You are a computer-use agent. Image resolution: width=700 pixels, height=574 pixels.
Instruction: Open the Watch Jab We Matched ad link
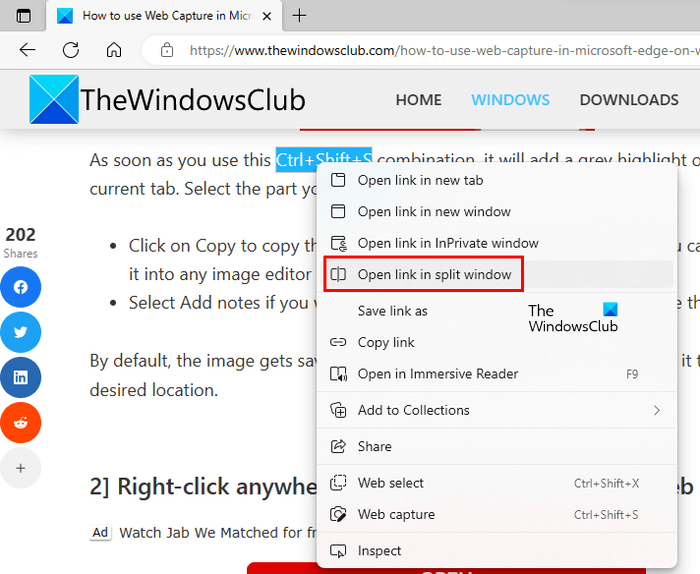[218, 532]
